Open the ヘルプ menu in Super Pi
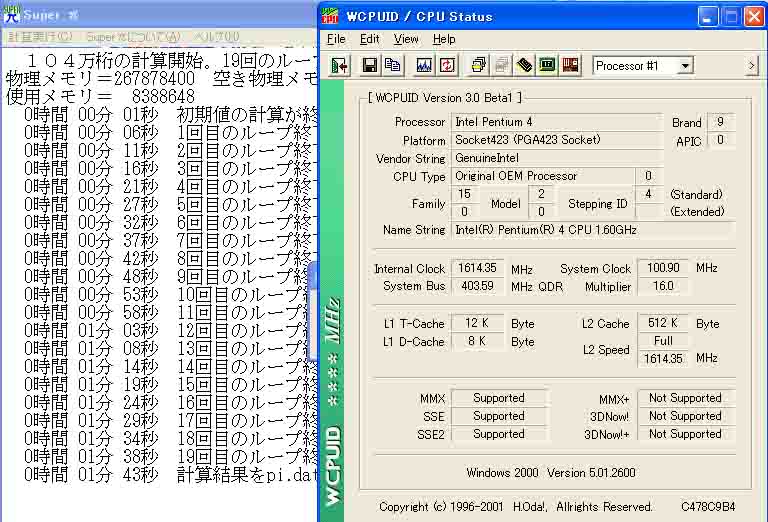Screen dimensions: 768x522 216,37
